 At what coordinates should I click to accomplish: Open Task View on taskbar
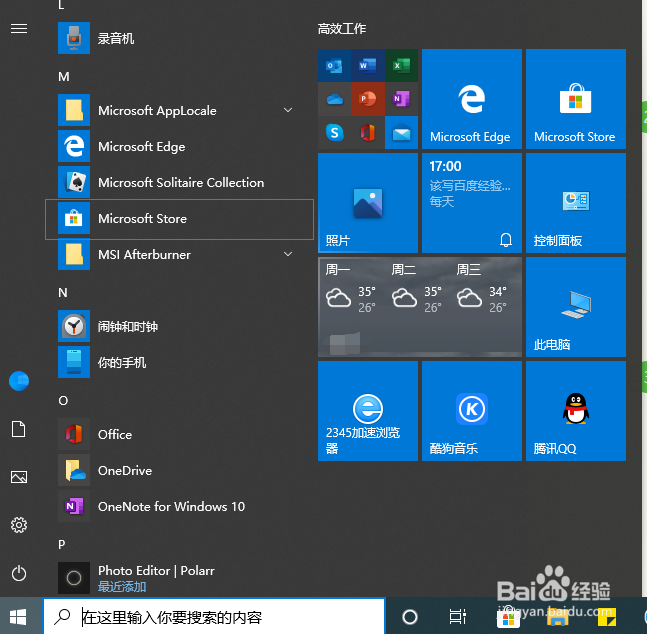(x=458, y=617)
